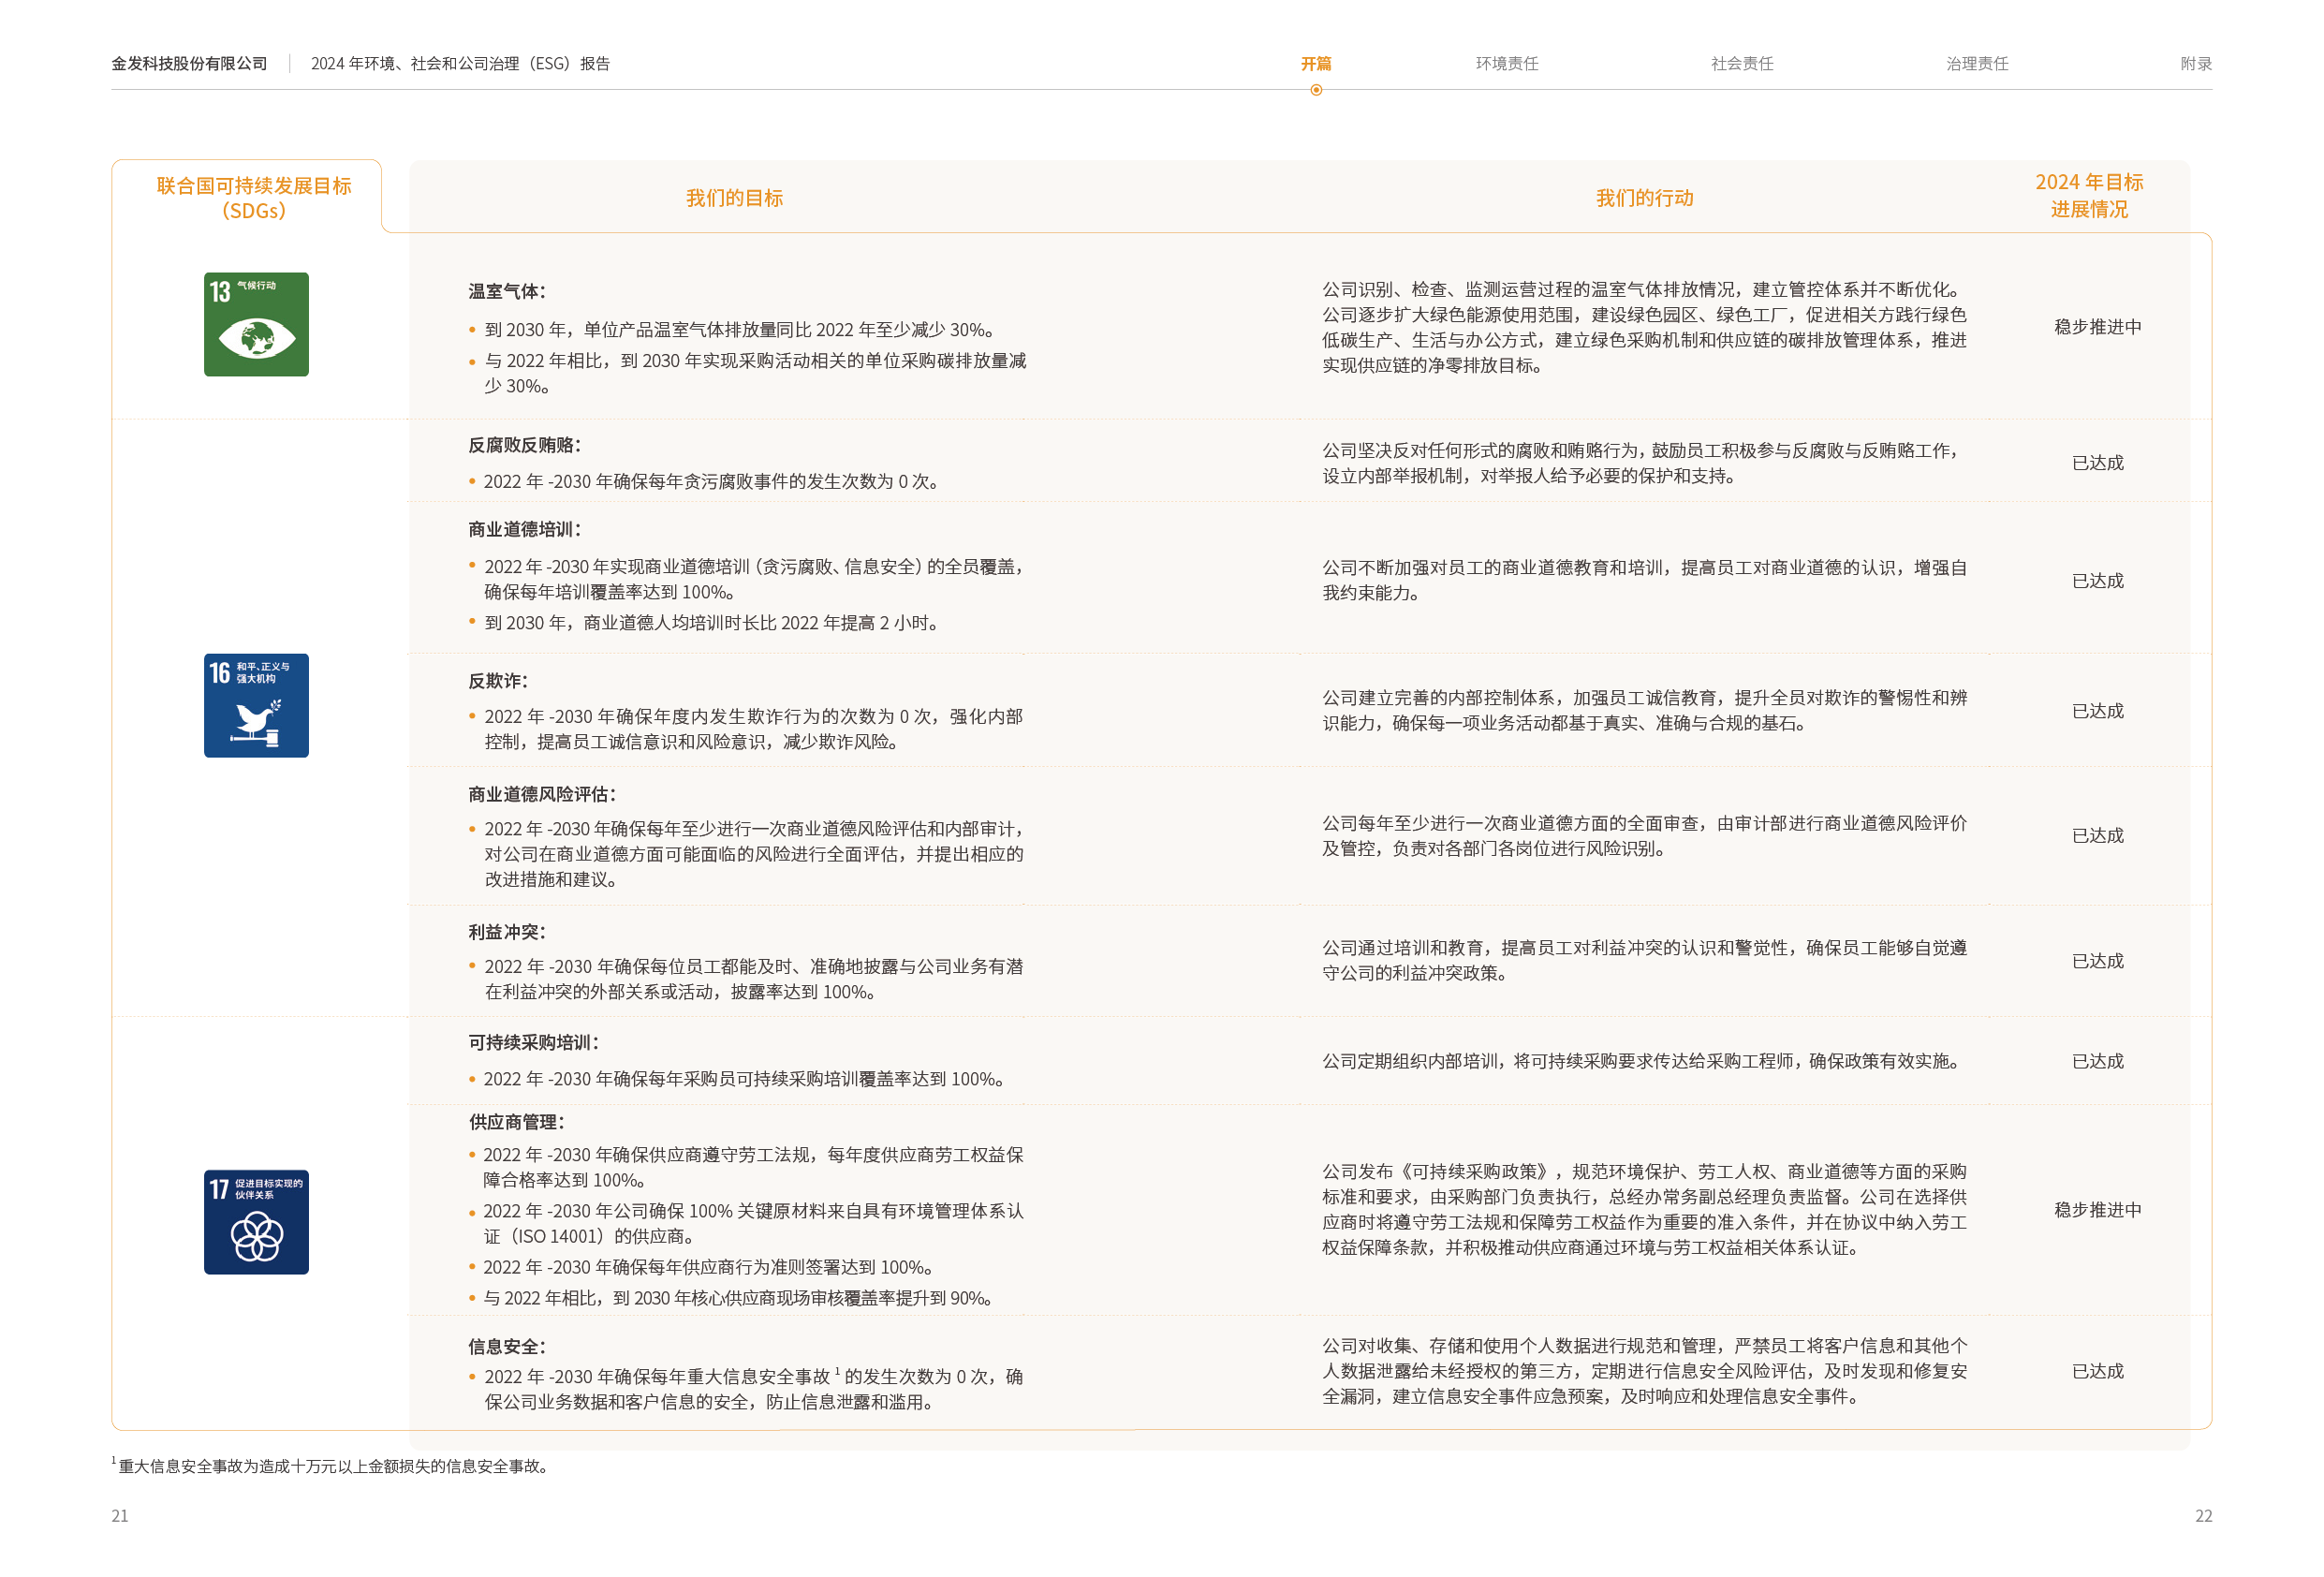2324x1577 pixels.
Task: Click the 信息安全 heading
Action: tap(506, 1345)
